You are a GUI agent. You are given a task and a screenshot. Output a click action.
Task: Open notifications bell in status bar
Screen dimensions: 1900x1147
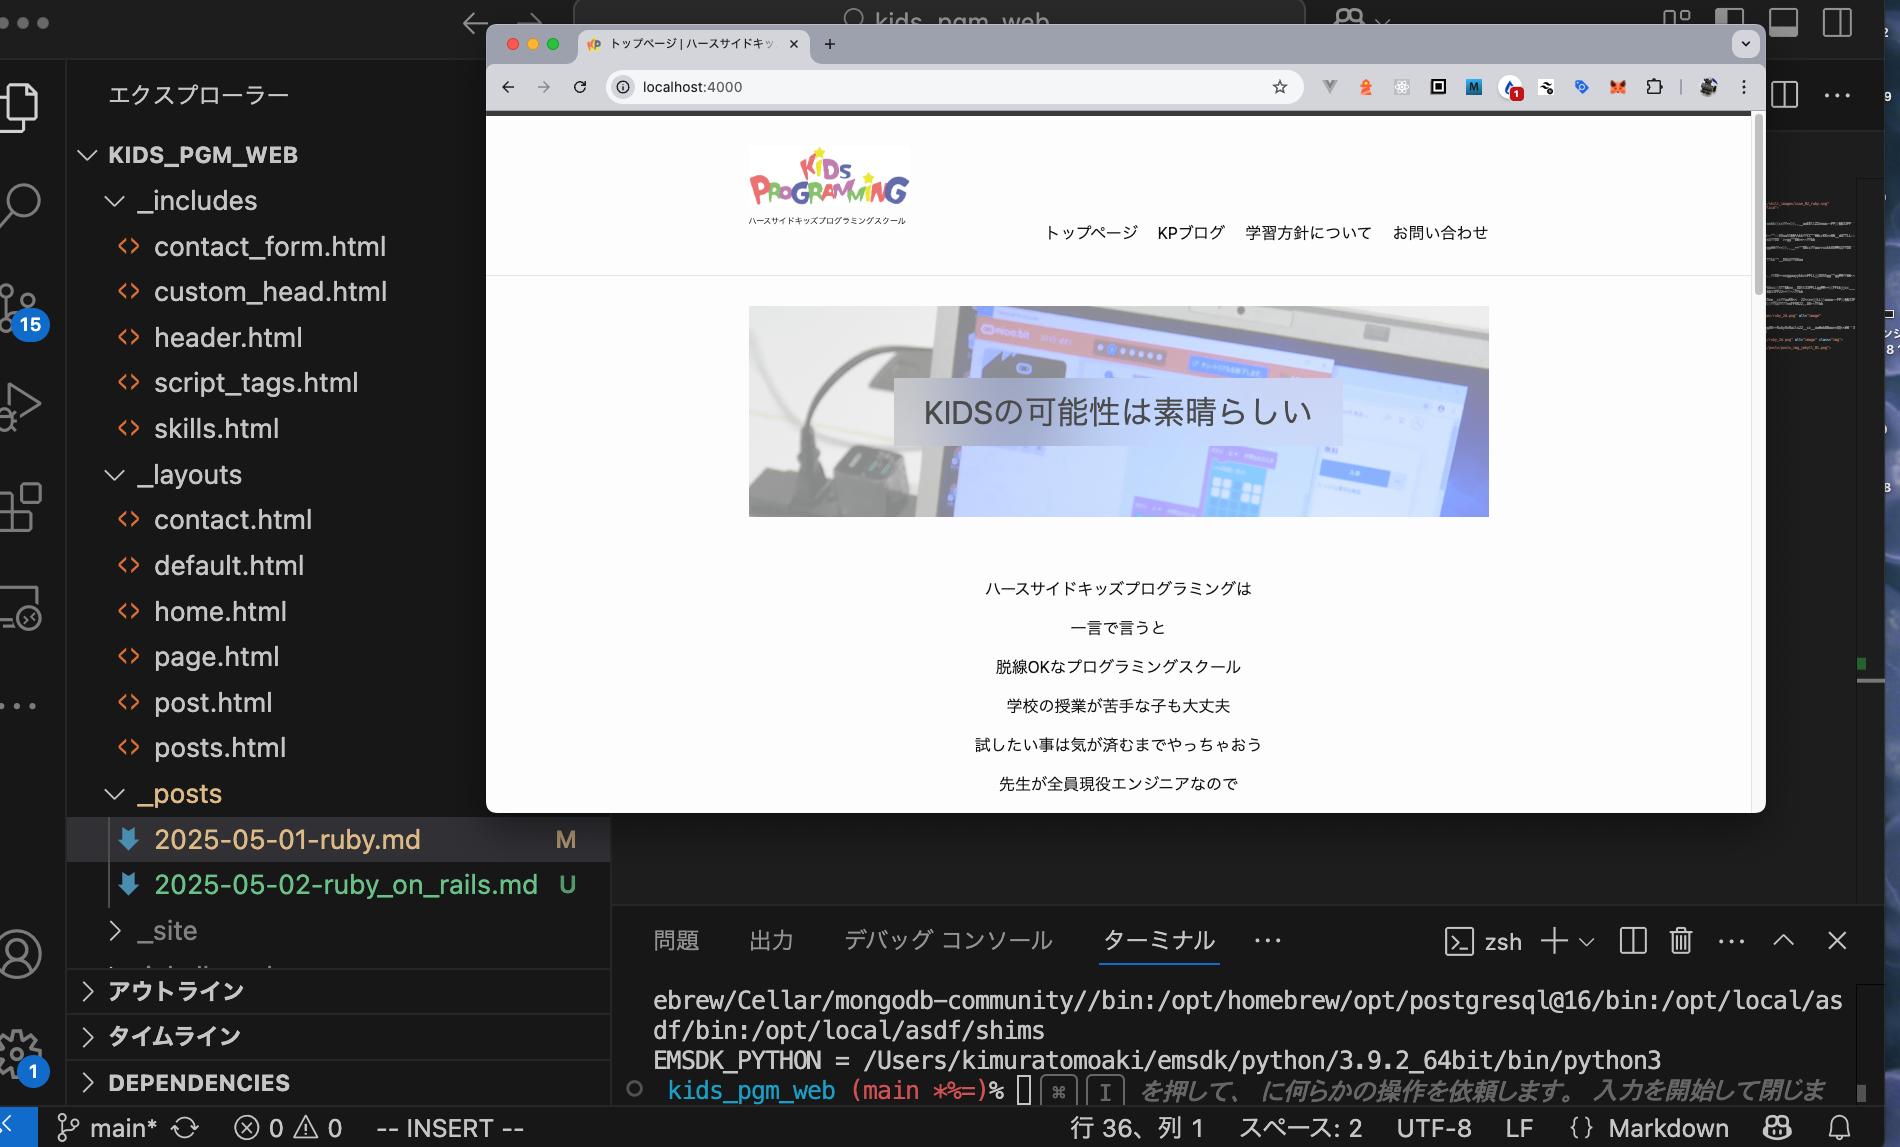click(x=1839, y=1128)
